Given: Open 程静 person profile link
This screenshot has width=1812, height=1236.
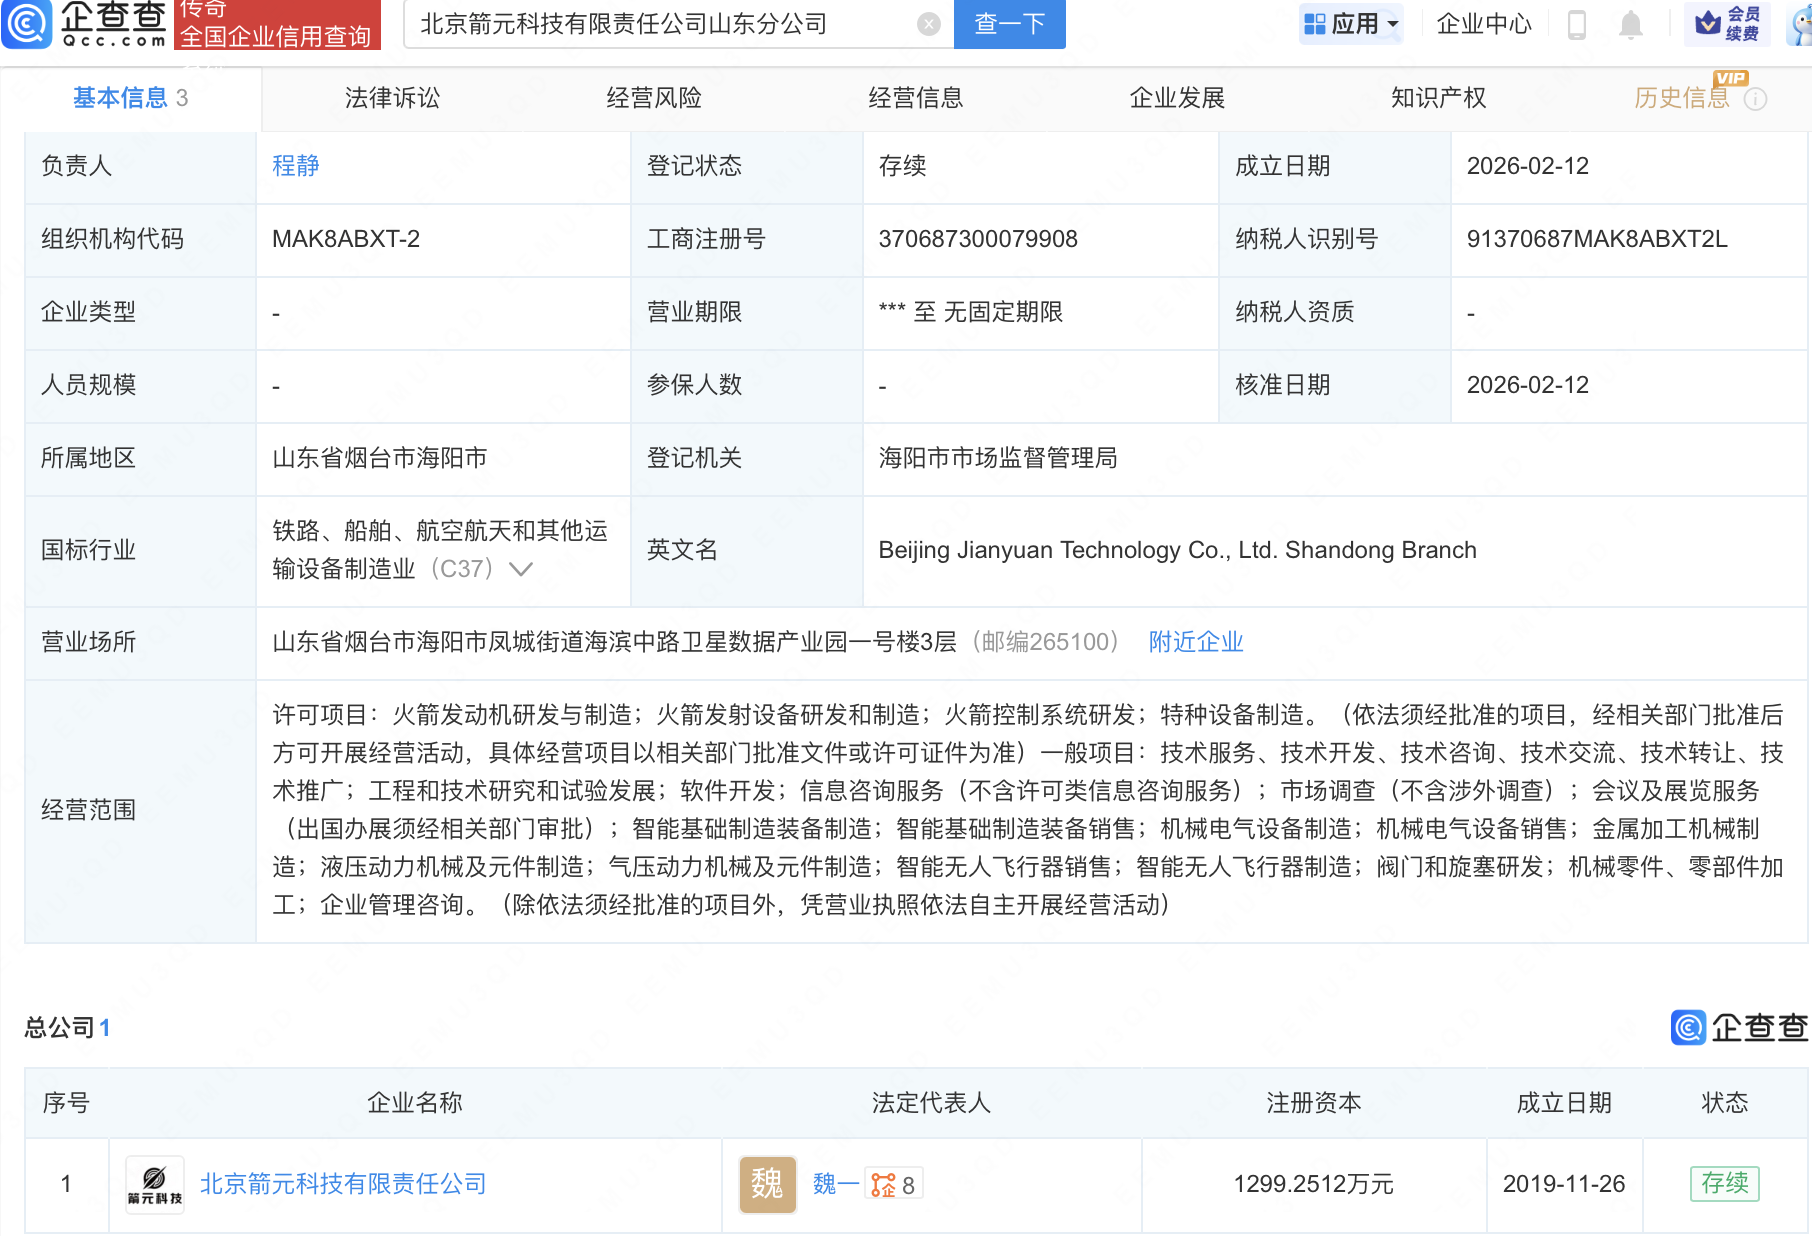Looking at the screenshot, I should point(296,166).
